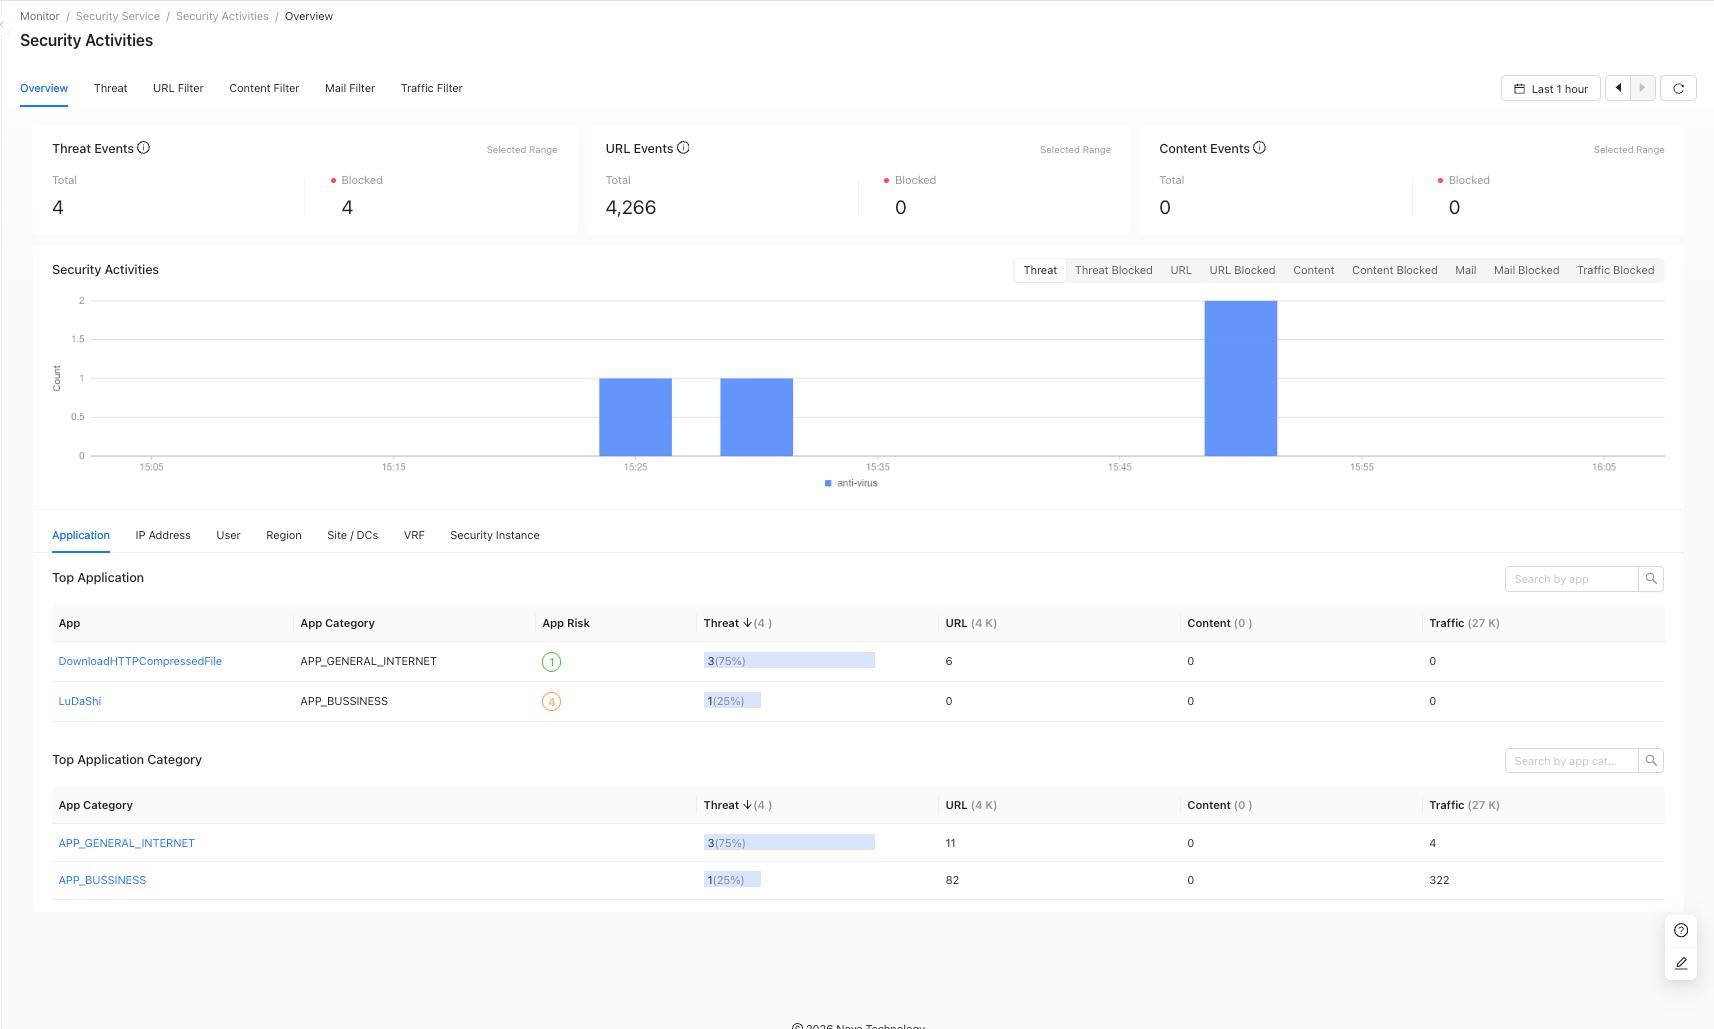Select the Application sub-tab

pos(81,535)
